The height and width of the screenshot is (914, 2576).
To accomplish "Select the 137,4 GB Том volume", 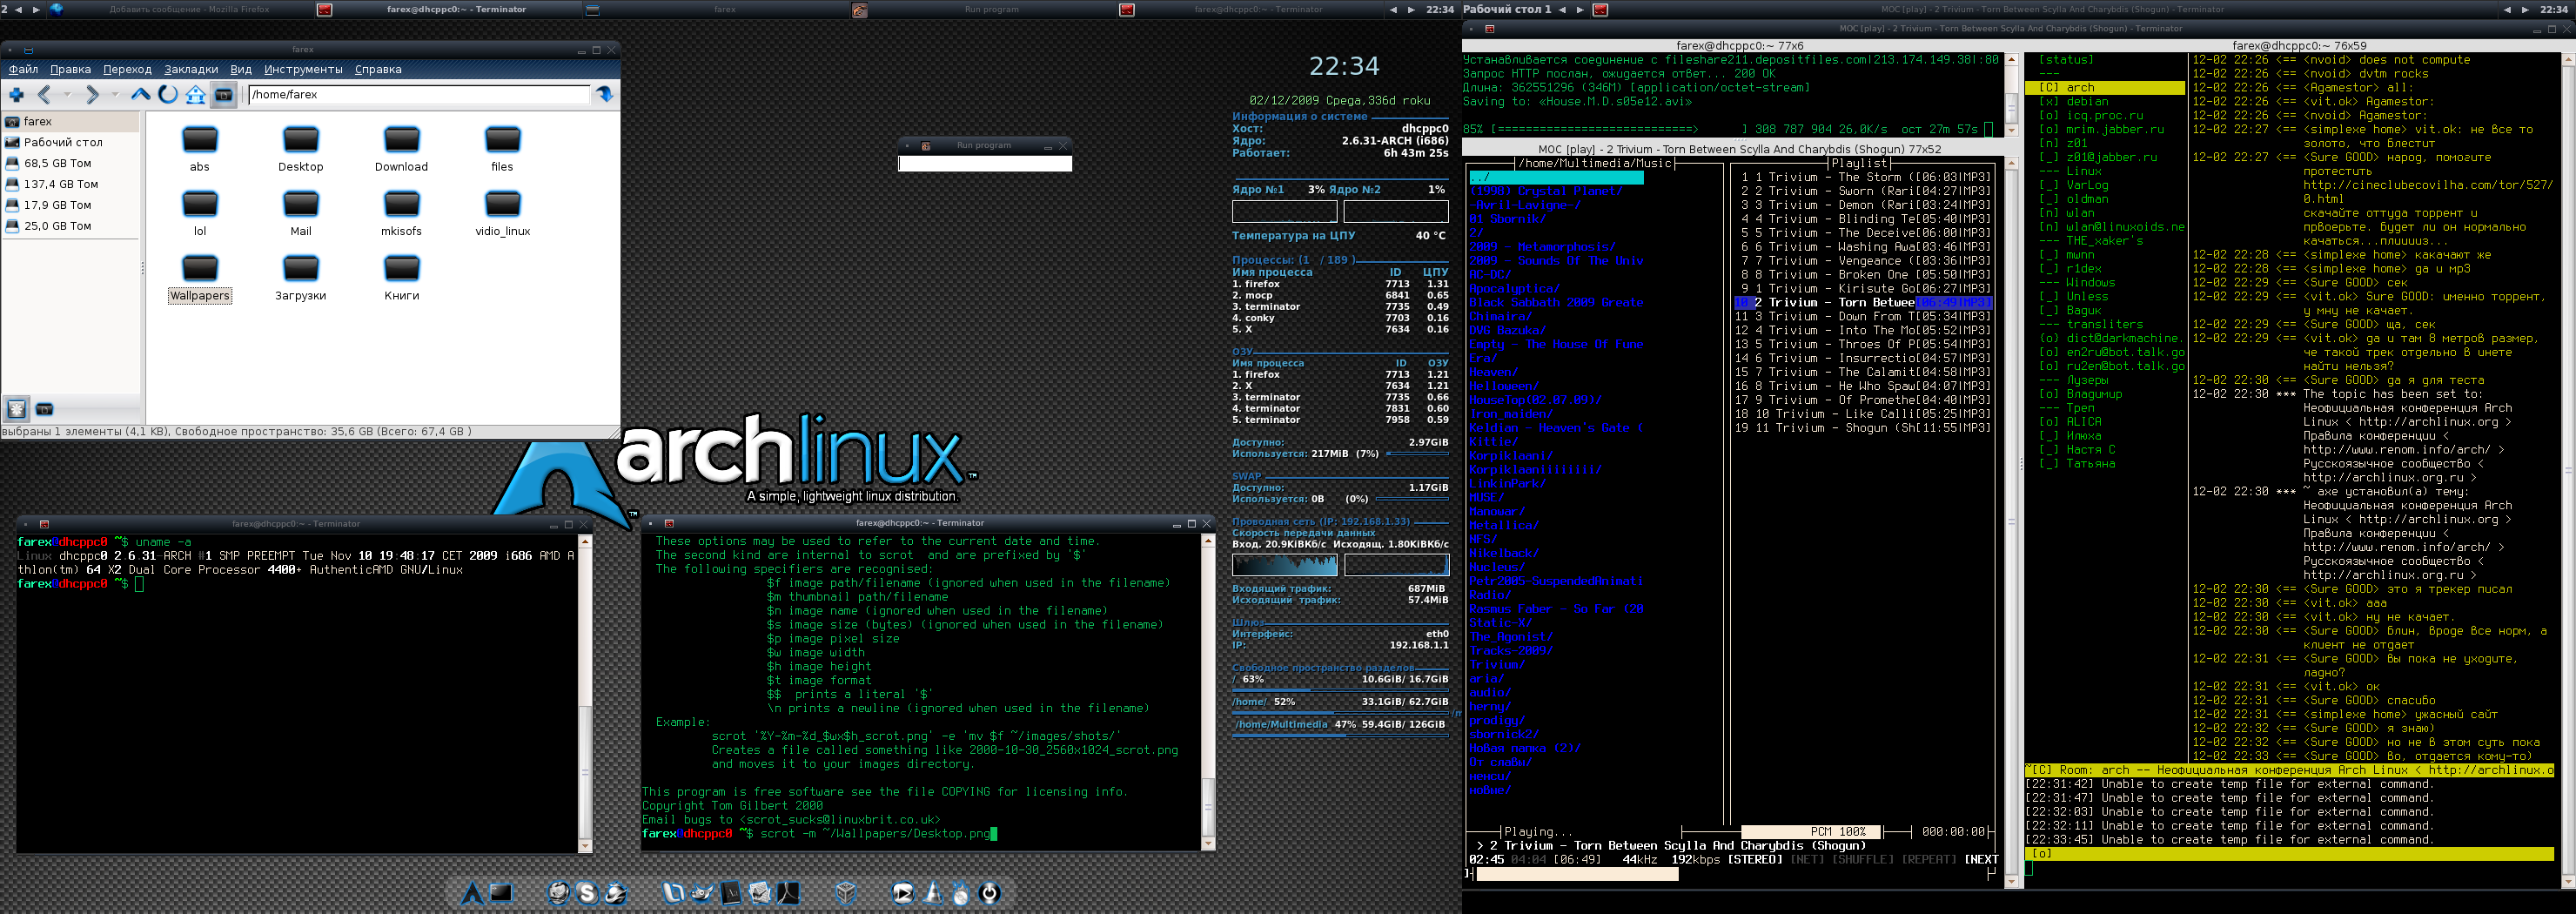I will (71, 184).
